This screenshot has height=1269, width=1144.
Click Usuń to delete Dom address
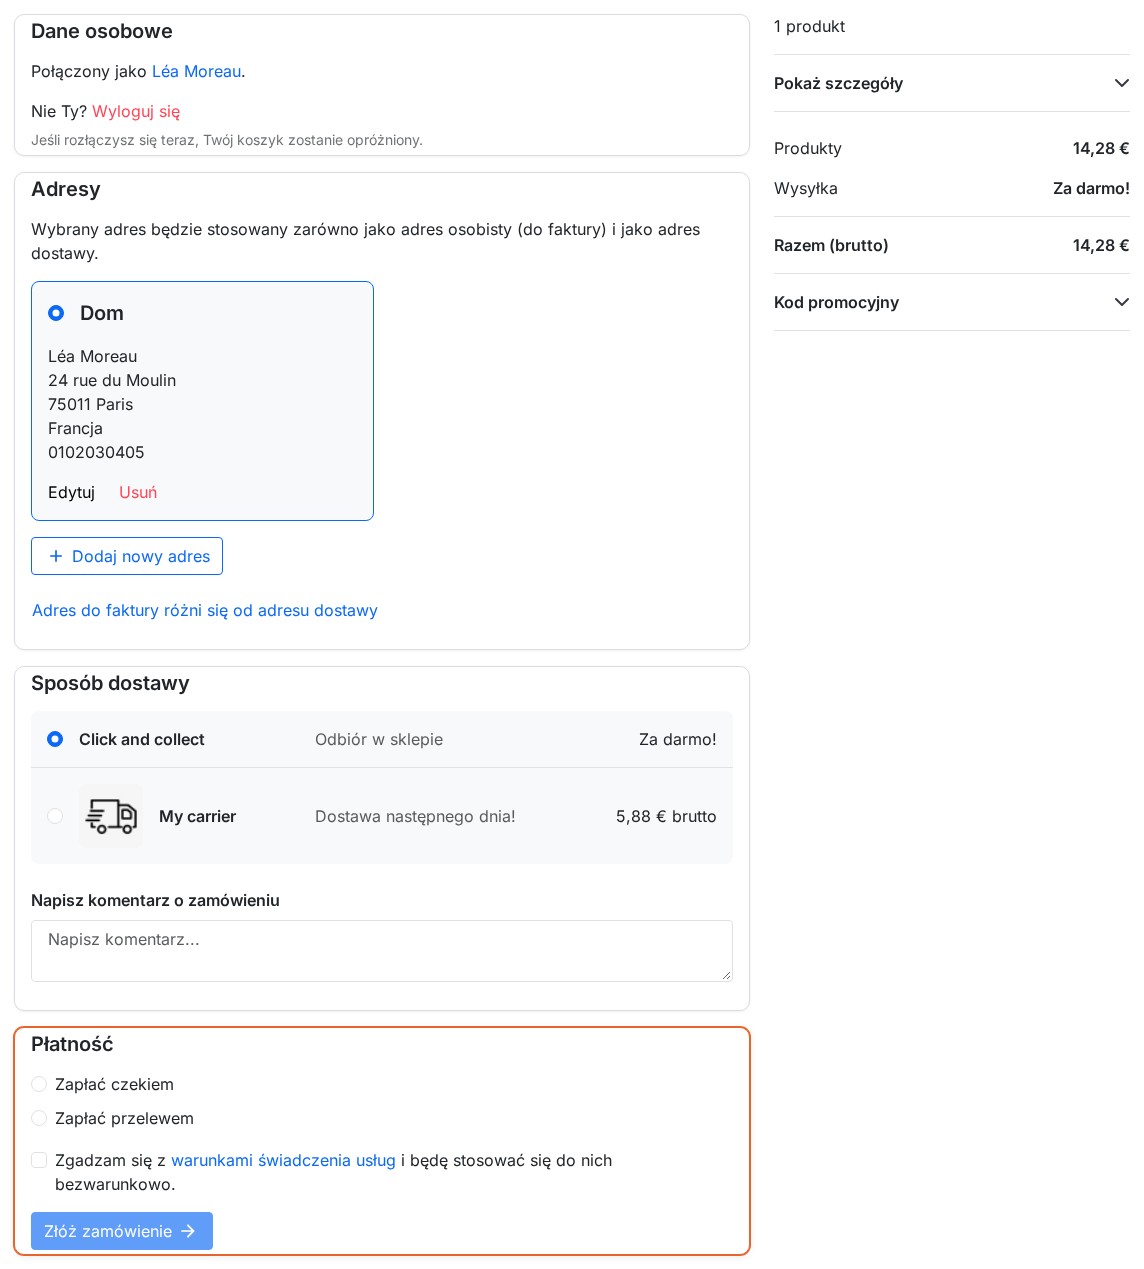click(x=138, y=492)
